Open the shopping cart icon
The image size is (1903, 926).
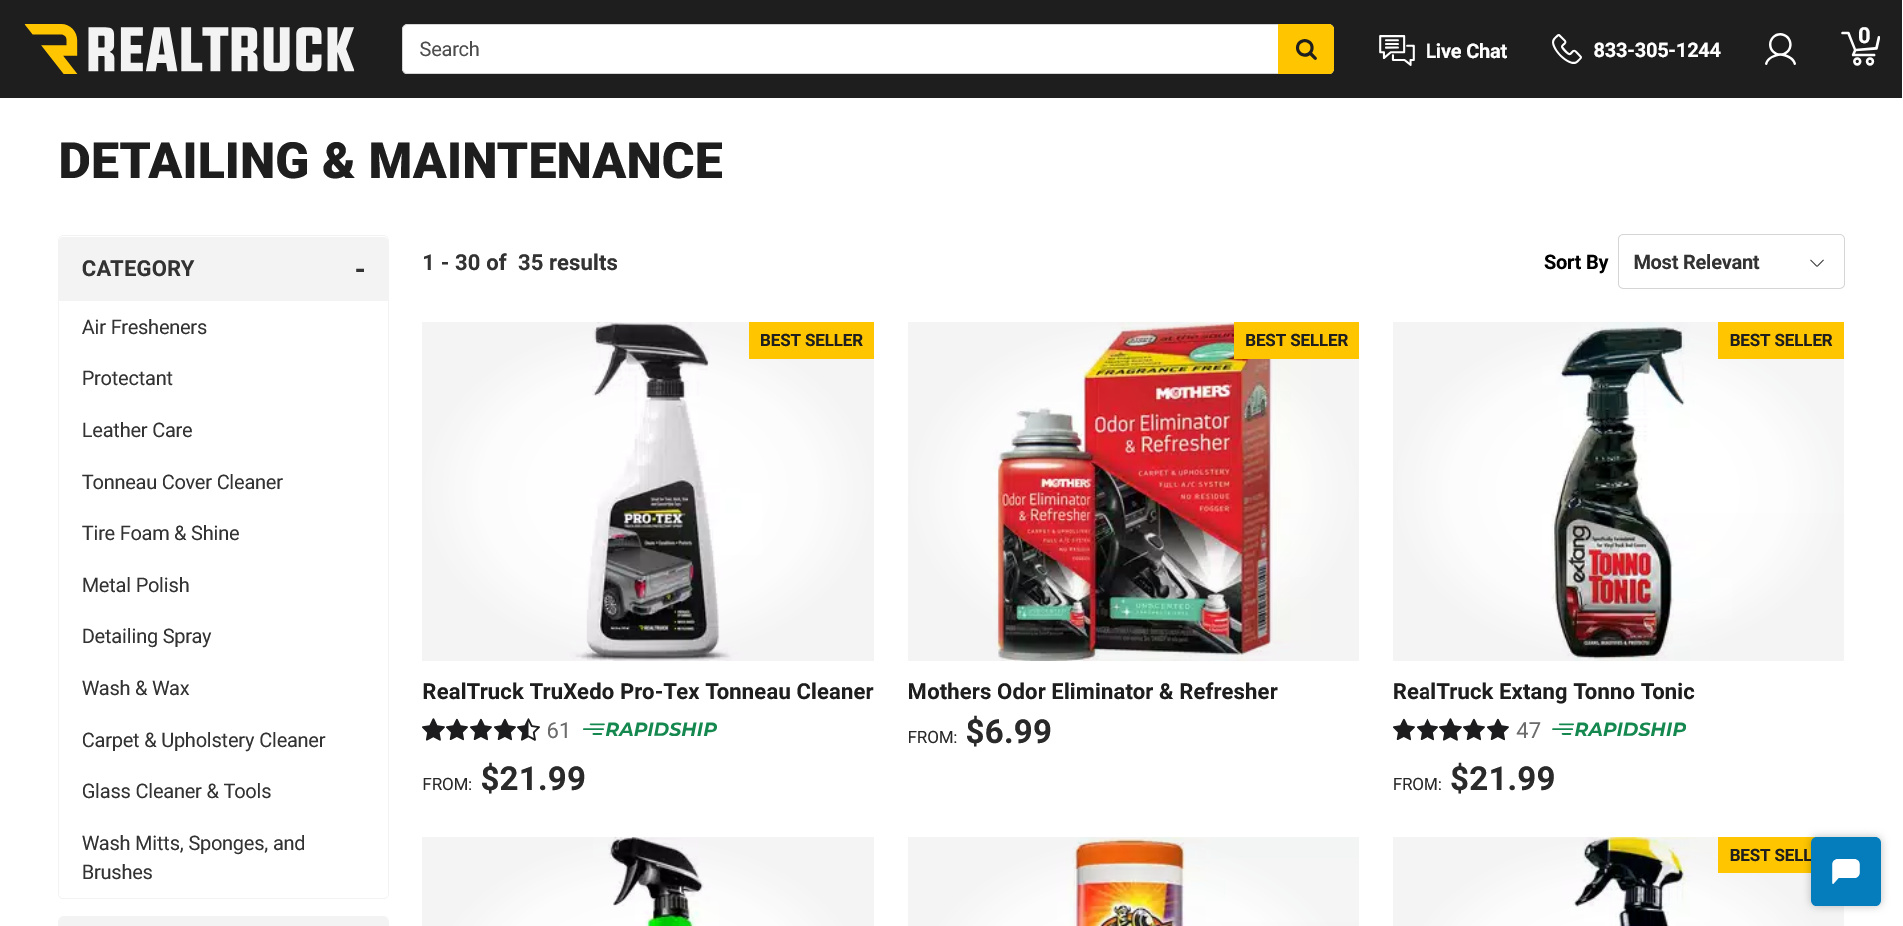pyautogui.click(x=1860, y=47)
